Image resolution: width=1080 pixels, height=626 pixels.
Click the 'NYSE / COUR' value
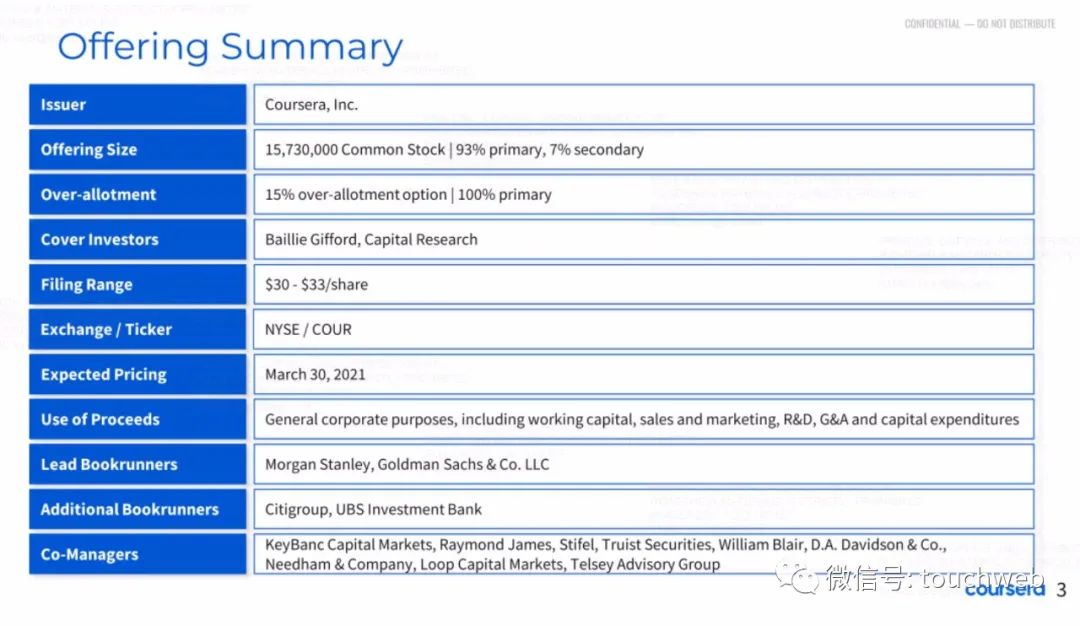click(309, 329)
